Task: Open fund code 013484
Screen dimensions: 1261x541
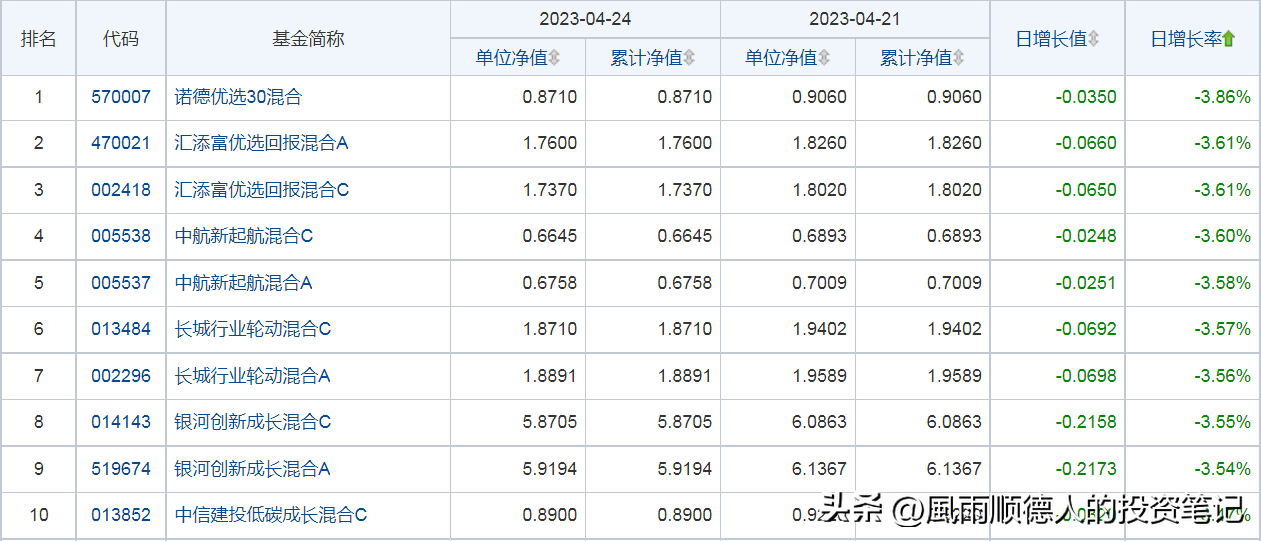Action: 121,329
